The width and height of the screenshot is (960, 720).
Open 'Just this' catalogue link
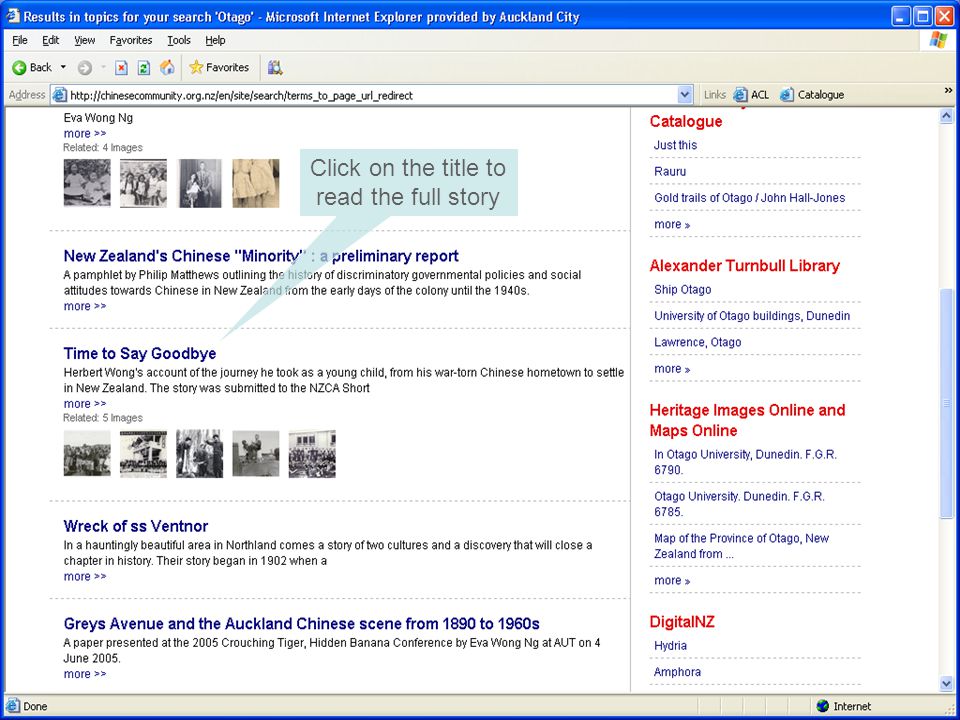[675, 145]
